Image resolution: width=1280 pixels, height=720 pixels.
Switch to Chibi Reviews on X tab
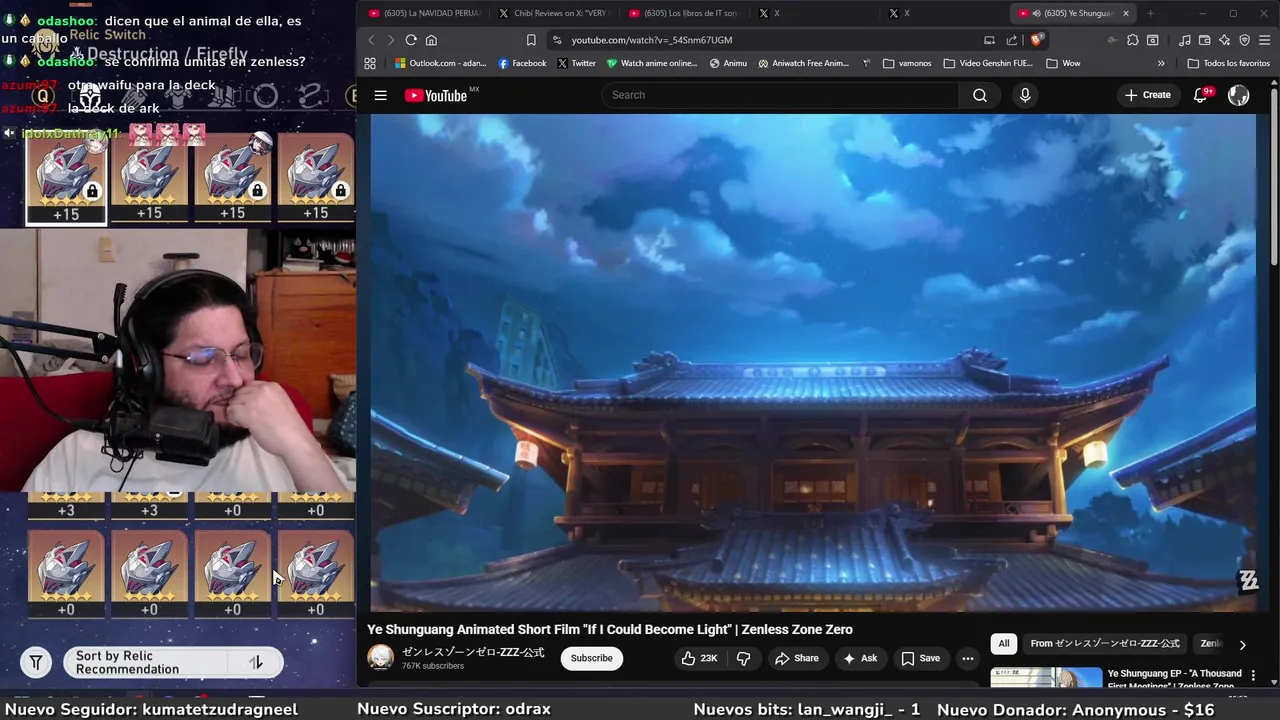pos(553,13)
